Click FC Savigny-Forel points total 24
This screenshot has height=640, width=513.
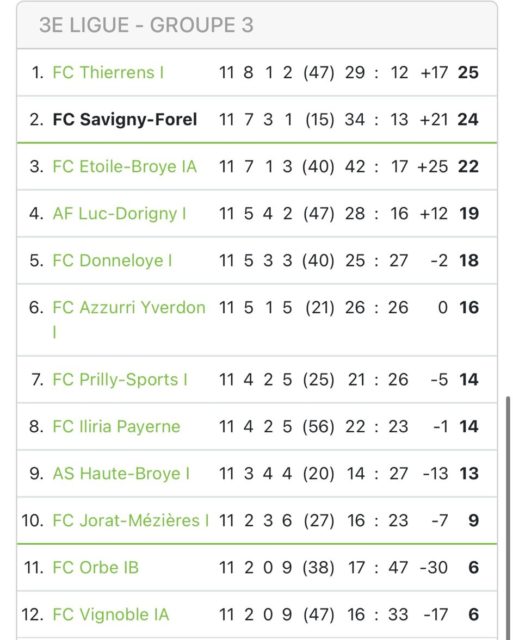(x=468, y=120)
